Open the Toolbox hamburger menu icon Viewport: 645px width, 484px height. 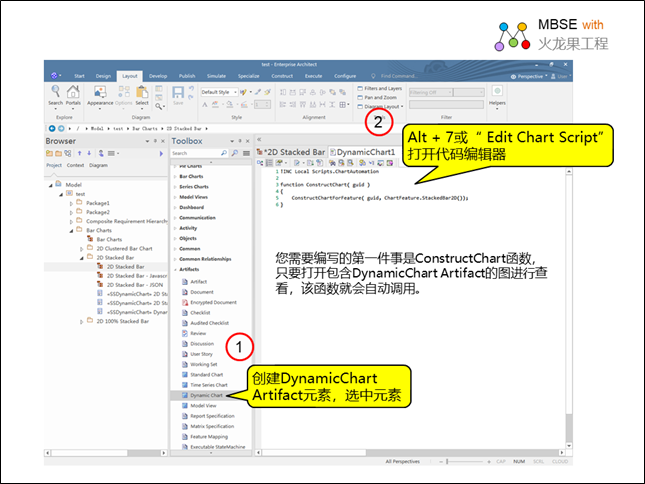246,153
